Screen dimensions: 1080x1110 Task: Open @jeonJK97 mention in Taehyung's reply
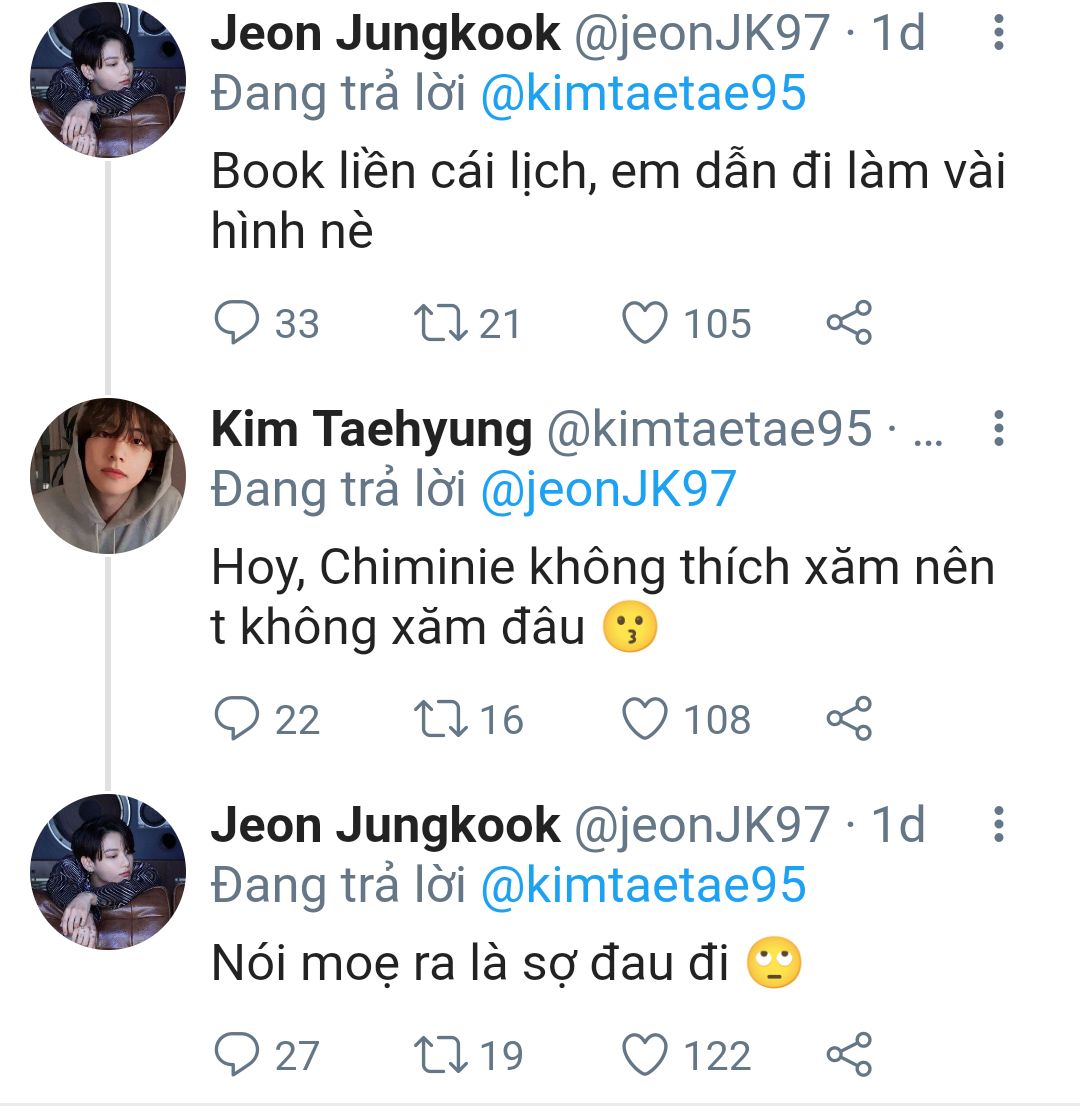(x=608, y=490)
